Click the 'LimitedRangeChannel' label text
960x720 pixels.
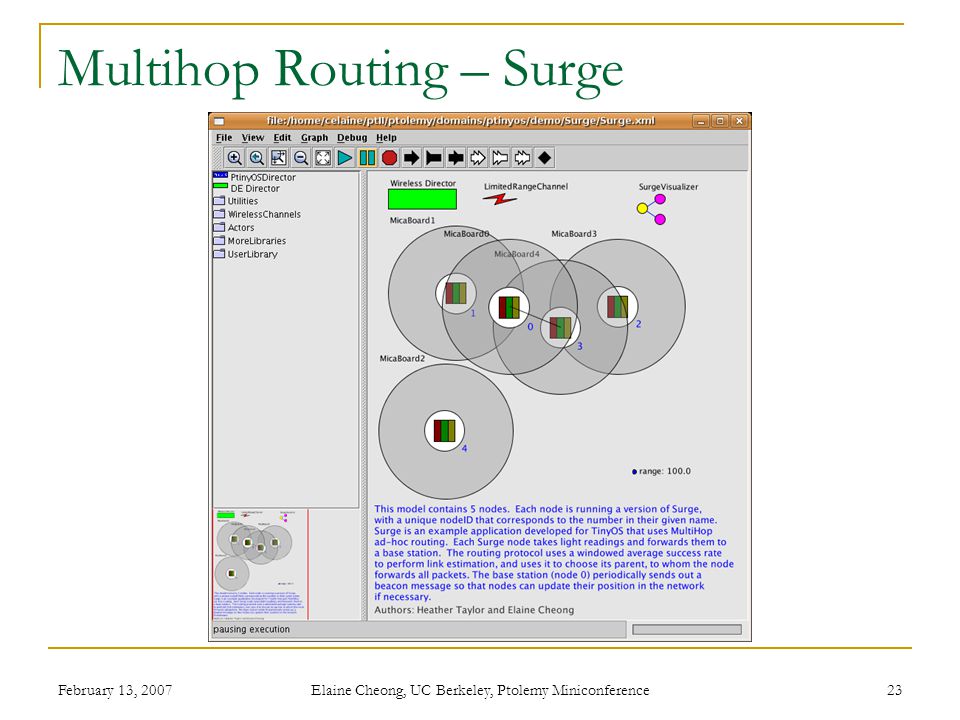[x=526, y=187]
